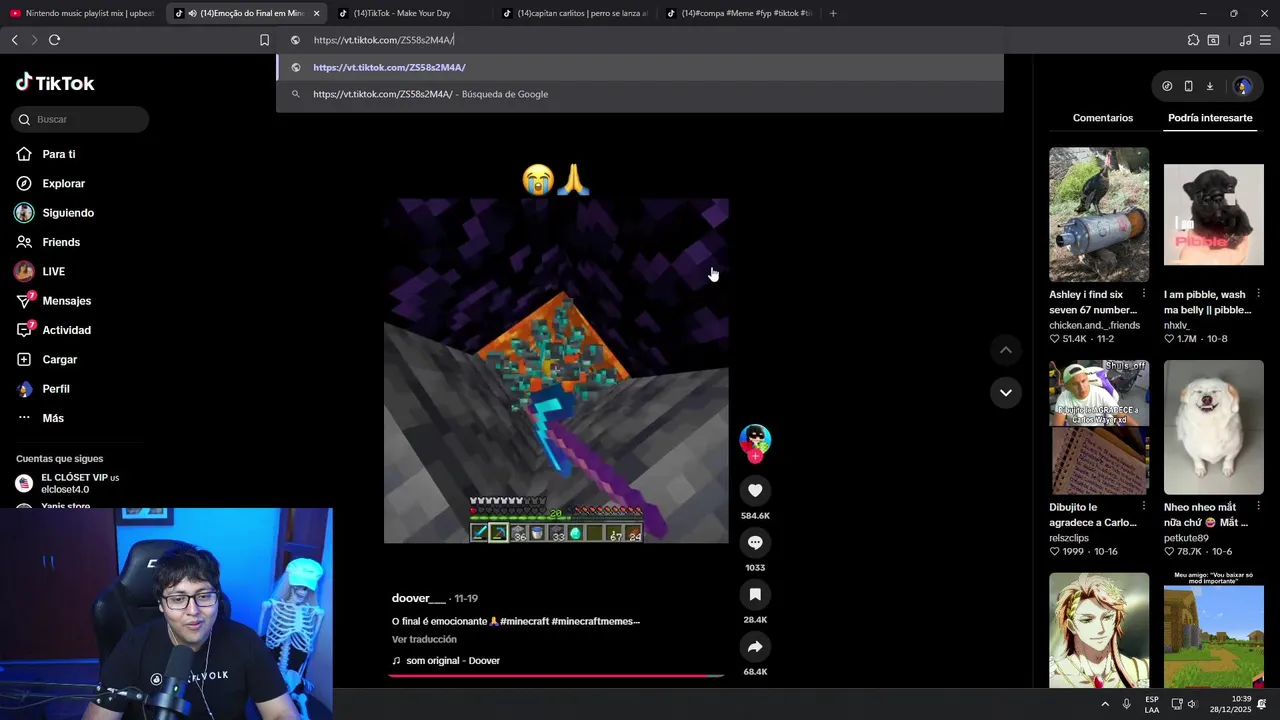Open the network icon in the taskbar
The height and width of the screenshot is (720, 1280).
pos(1177,704)
